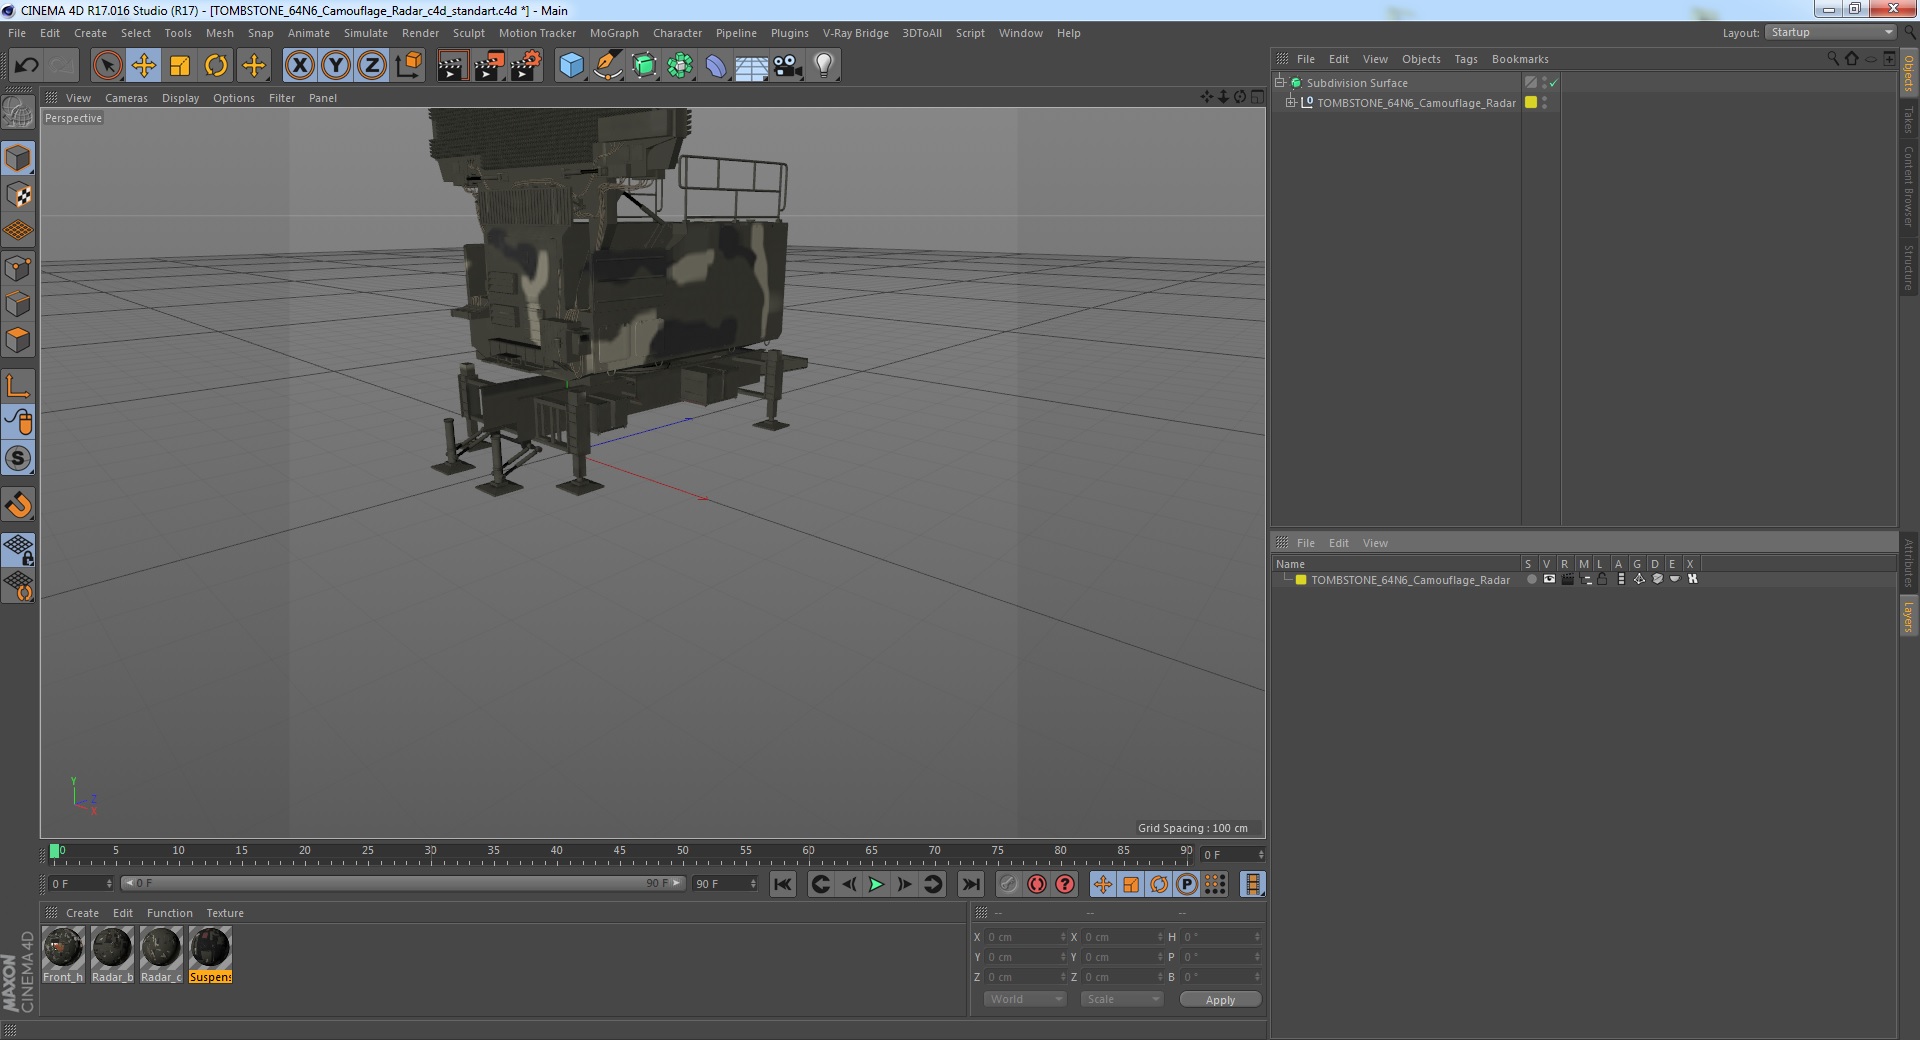
Task: Expand TOMBSTONE_64N6_Camouflage_Radar object
Action: [1290, 102]
